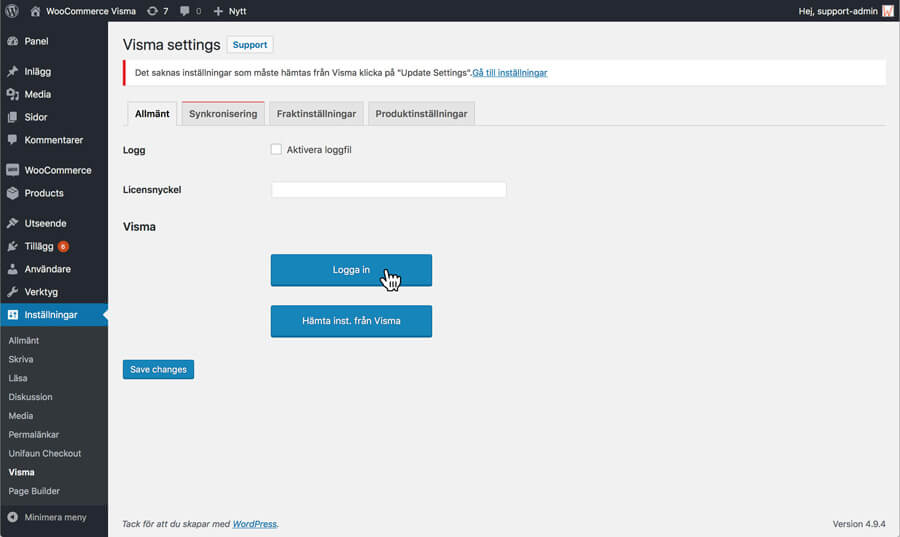Follow the Gå till inställningar link

[510, 73]
